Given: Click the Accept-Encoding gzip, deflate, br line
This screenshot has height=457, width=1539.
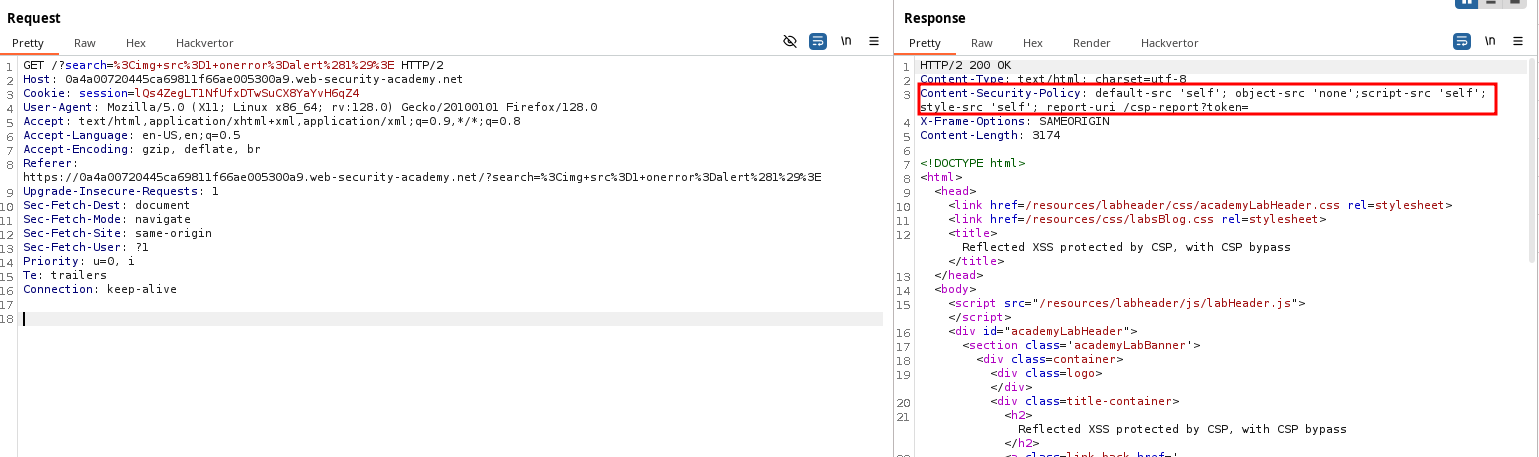Looking at the screenshot, I should (x=141, y=149).
